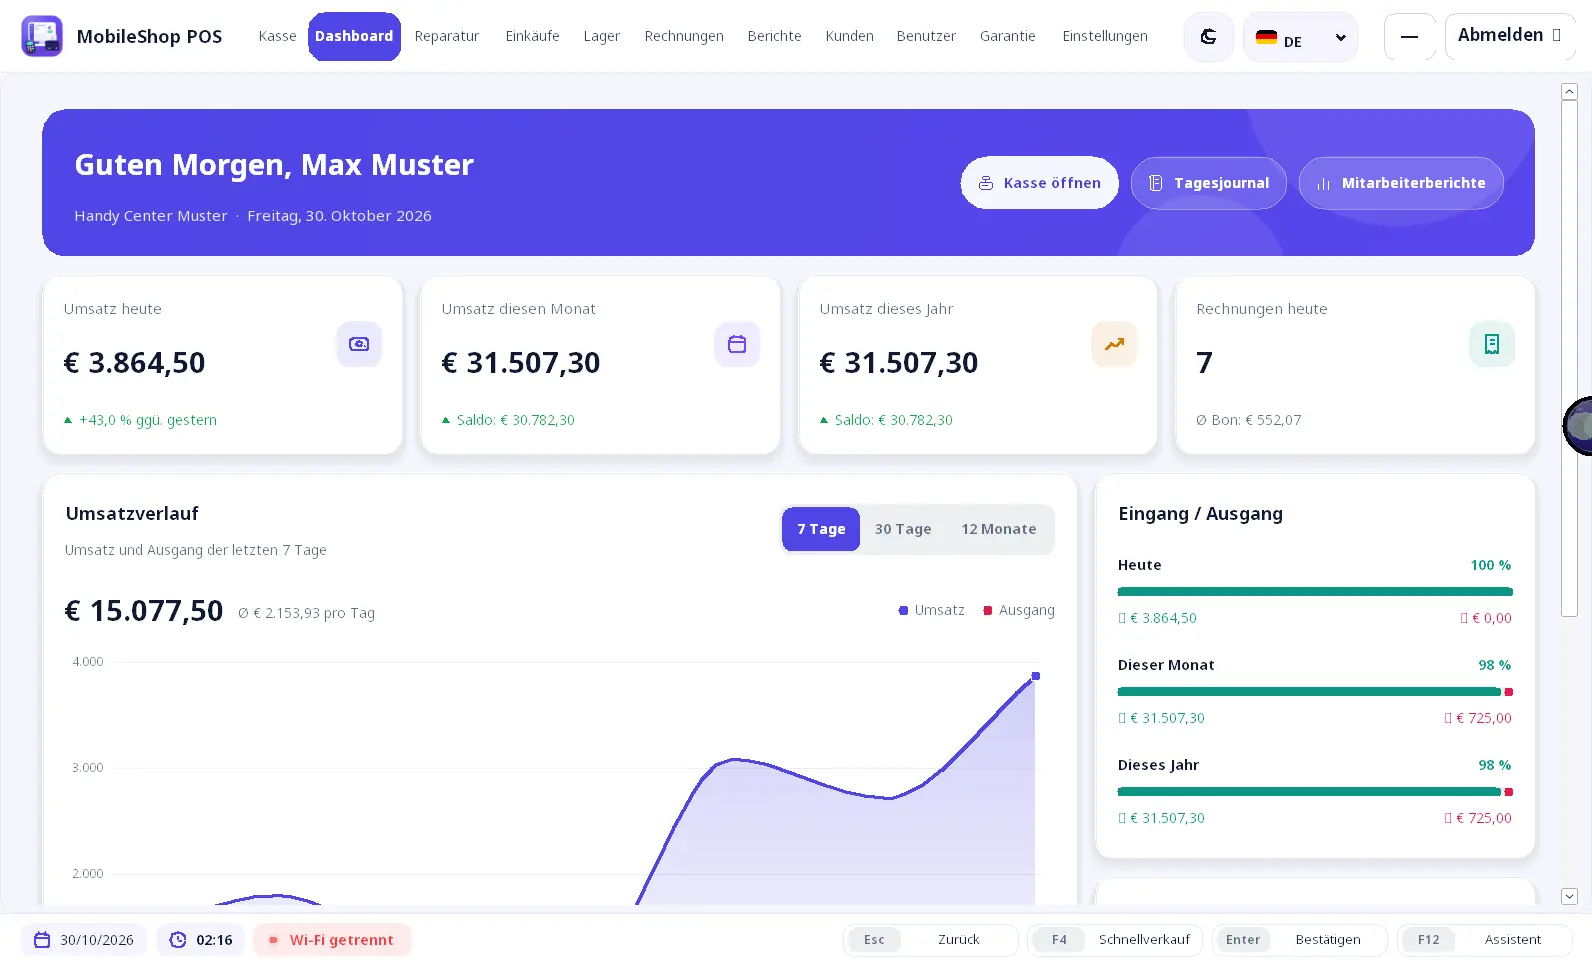
Task: Toggle the Umsatz legend entry
Action: [932, 610]
